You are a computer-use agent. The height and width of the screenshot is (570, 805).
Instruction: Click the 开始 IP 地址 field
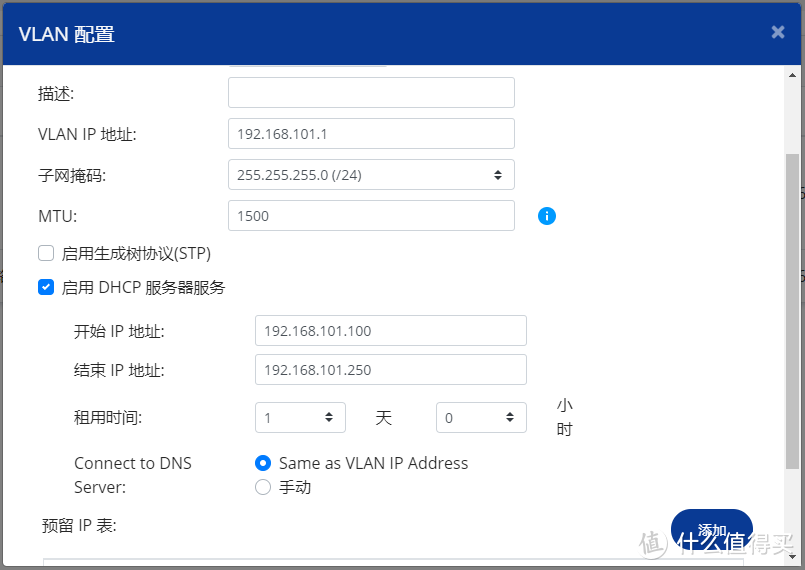(x=391, y=331)
